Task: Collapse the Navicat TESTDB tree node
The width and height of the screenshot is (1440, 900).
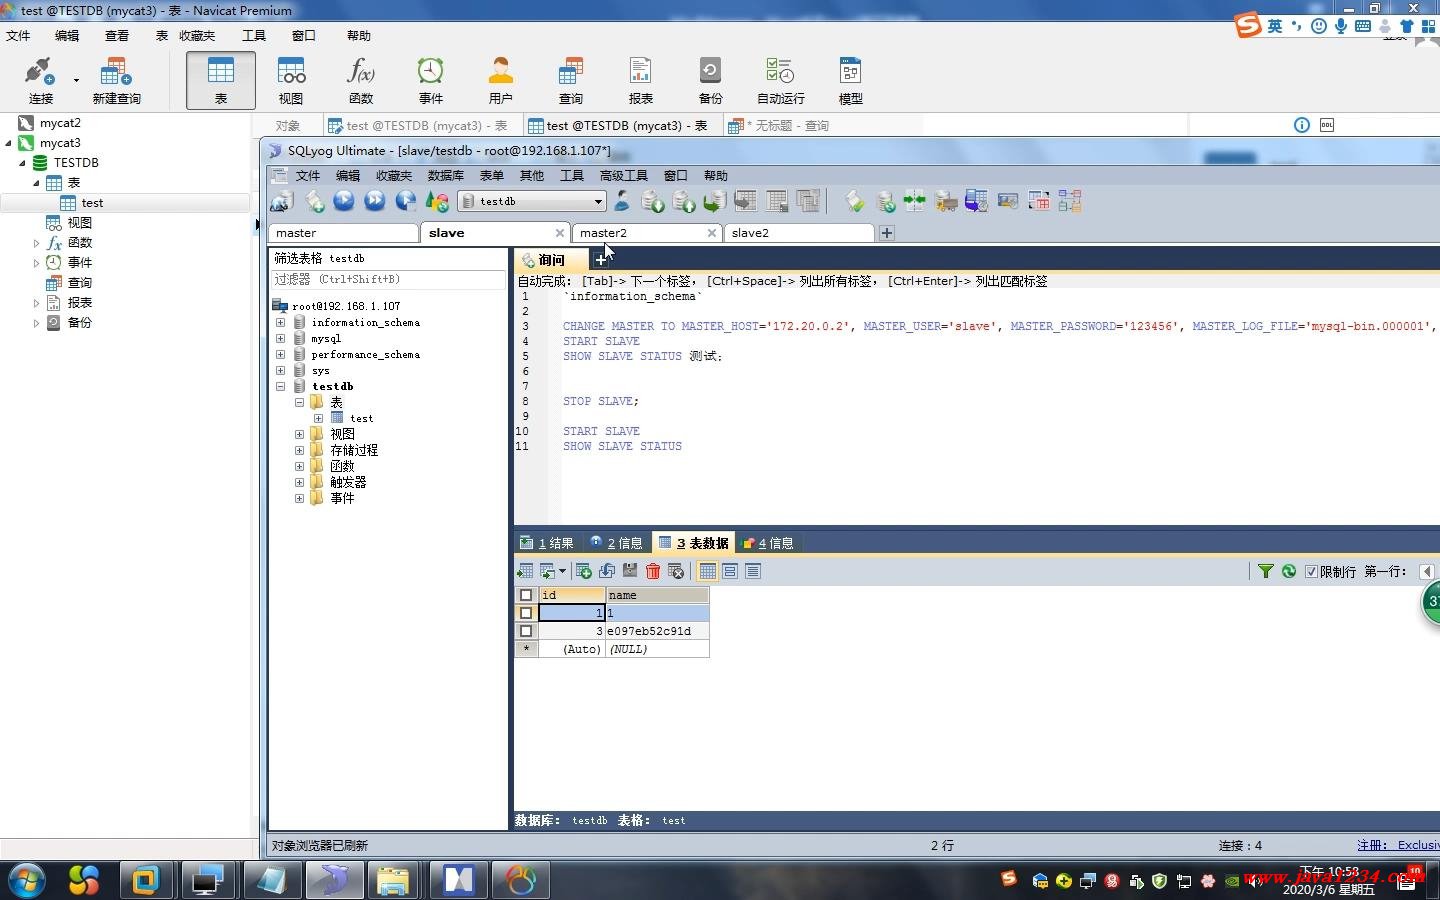Action: click(x=22, y=163)
